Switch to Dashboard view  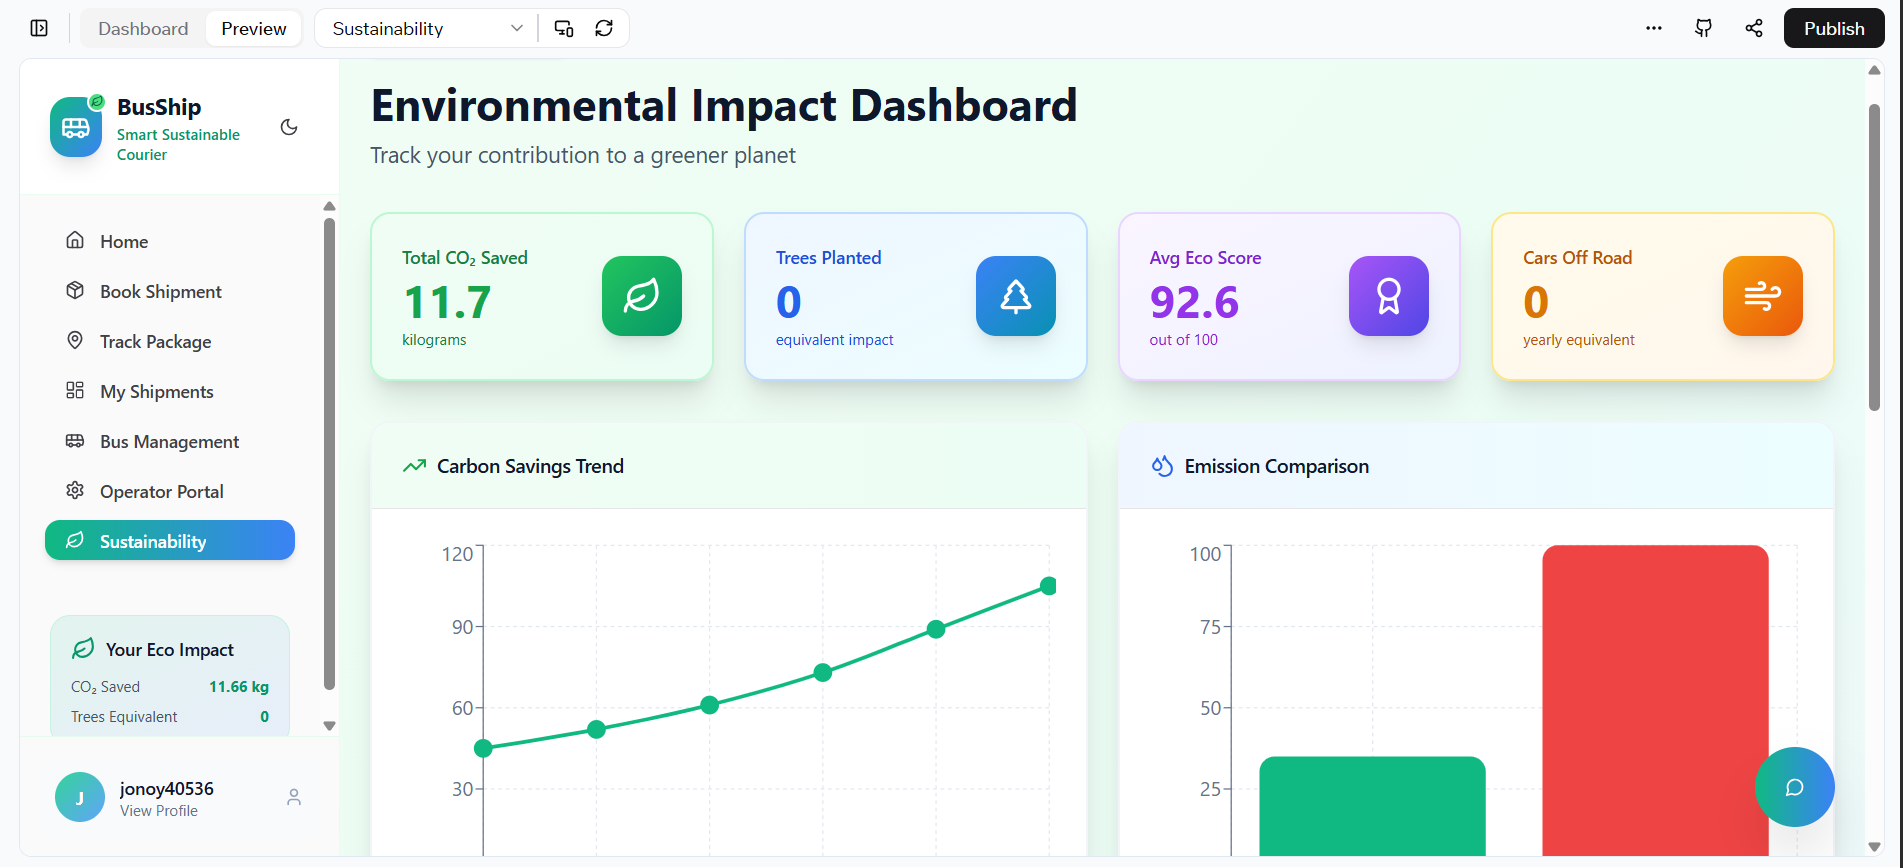coord(143,28)
